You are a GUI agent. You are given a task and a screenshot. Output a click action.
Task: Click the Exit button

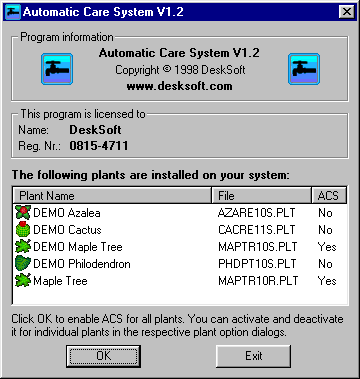[254, 356]
